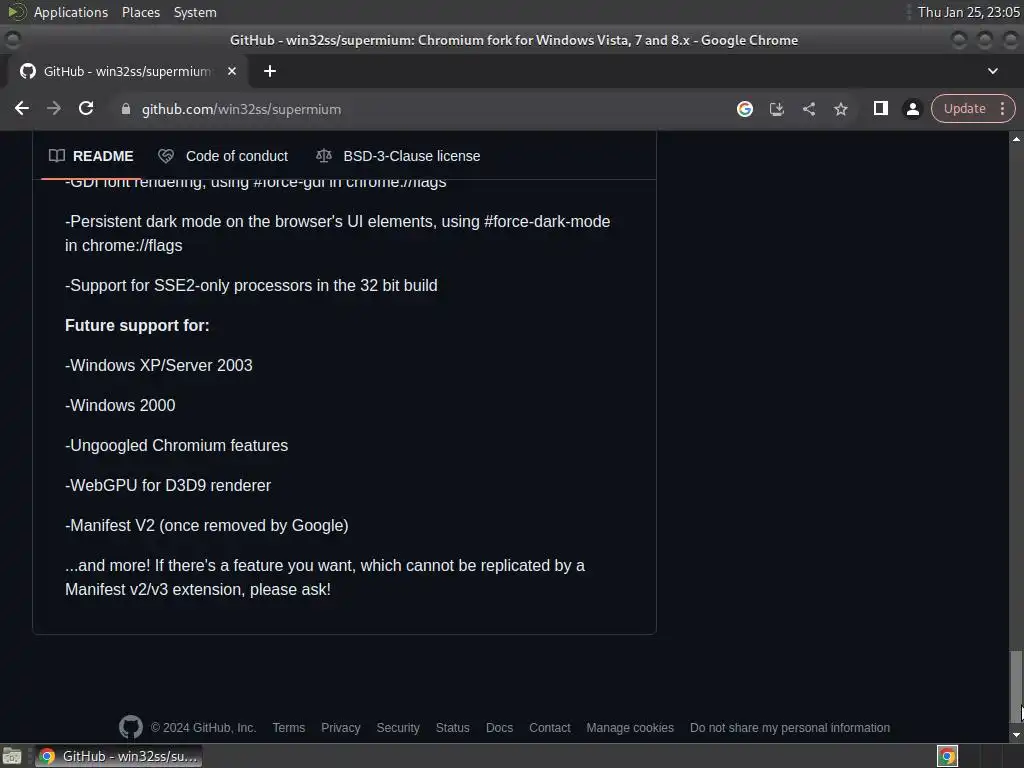The height and width of the screenshot is (768, 1024).
Task: Open the Terms footer link
Action: [x=289, y=728]
